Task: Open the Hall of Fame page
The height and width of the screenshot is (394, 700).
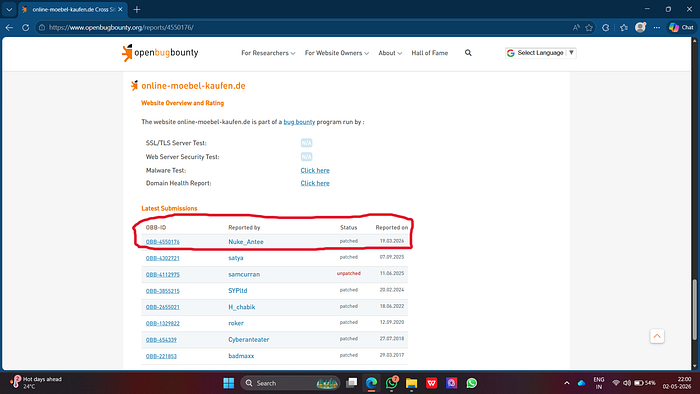Action: coord(429,53)
